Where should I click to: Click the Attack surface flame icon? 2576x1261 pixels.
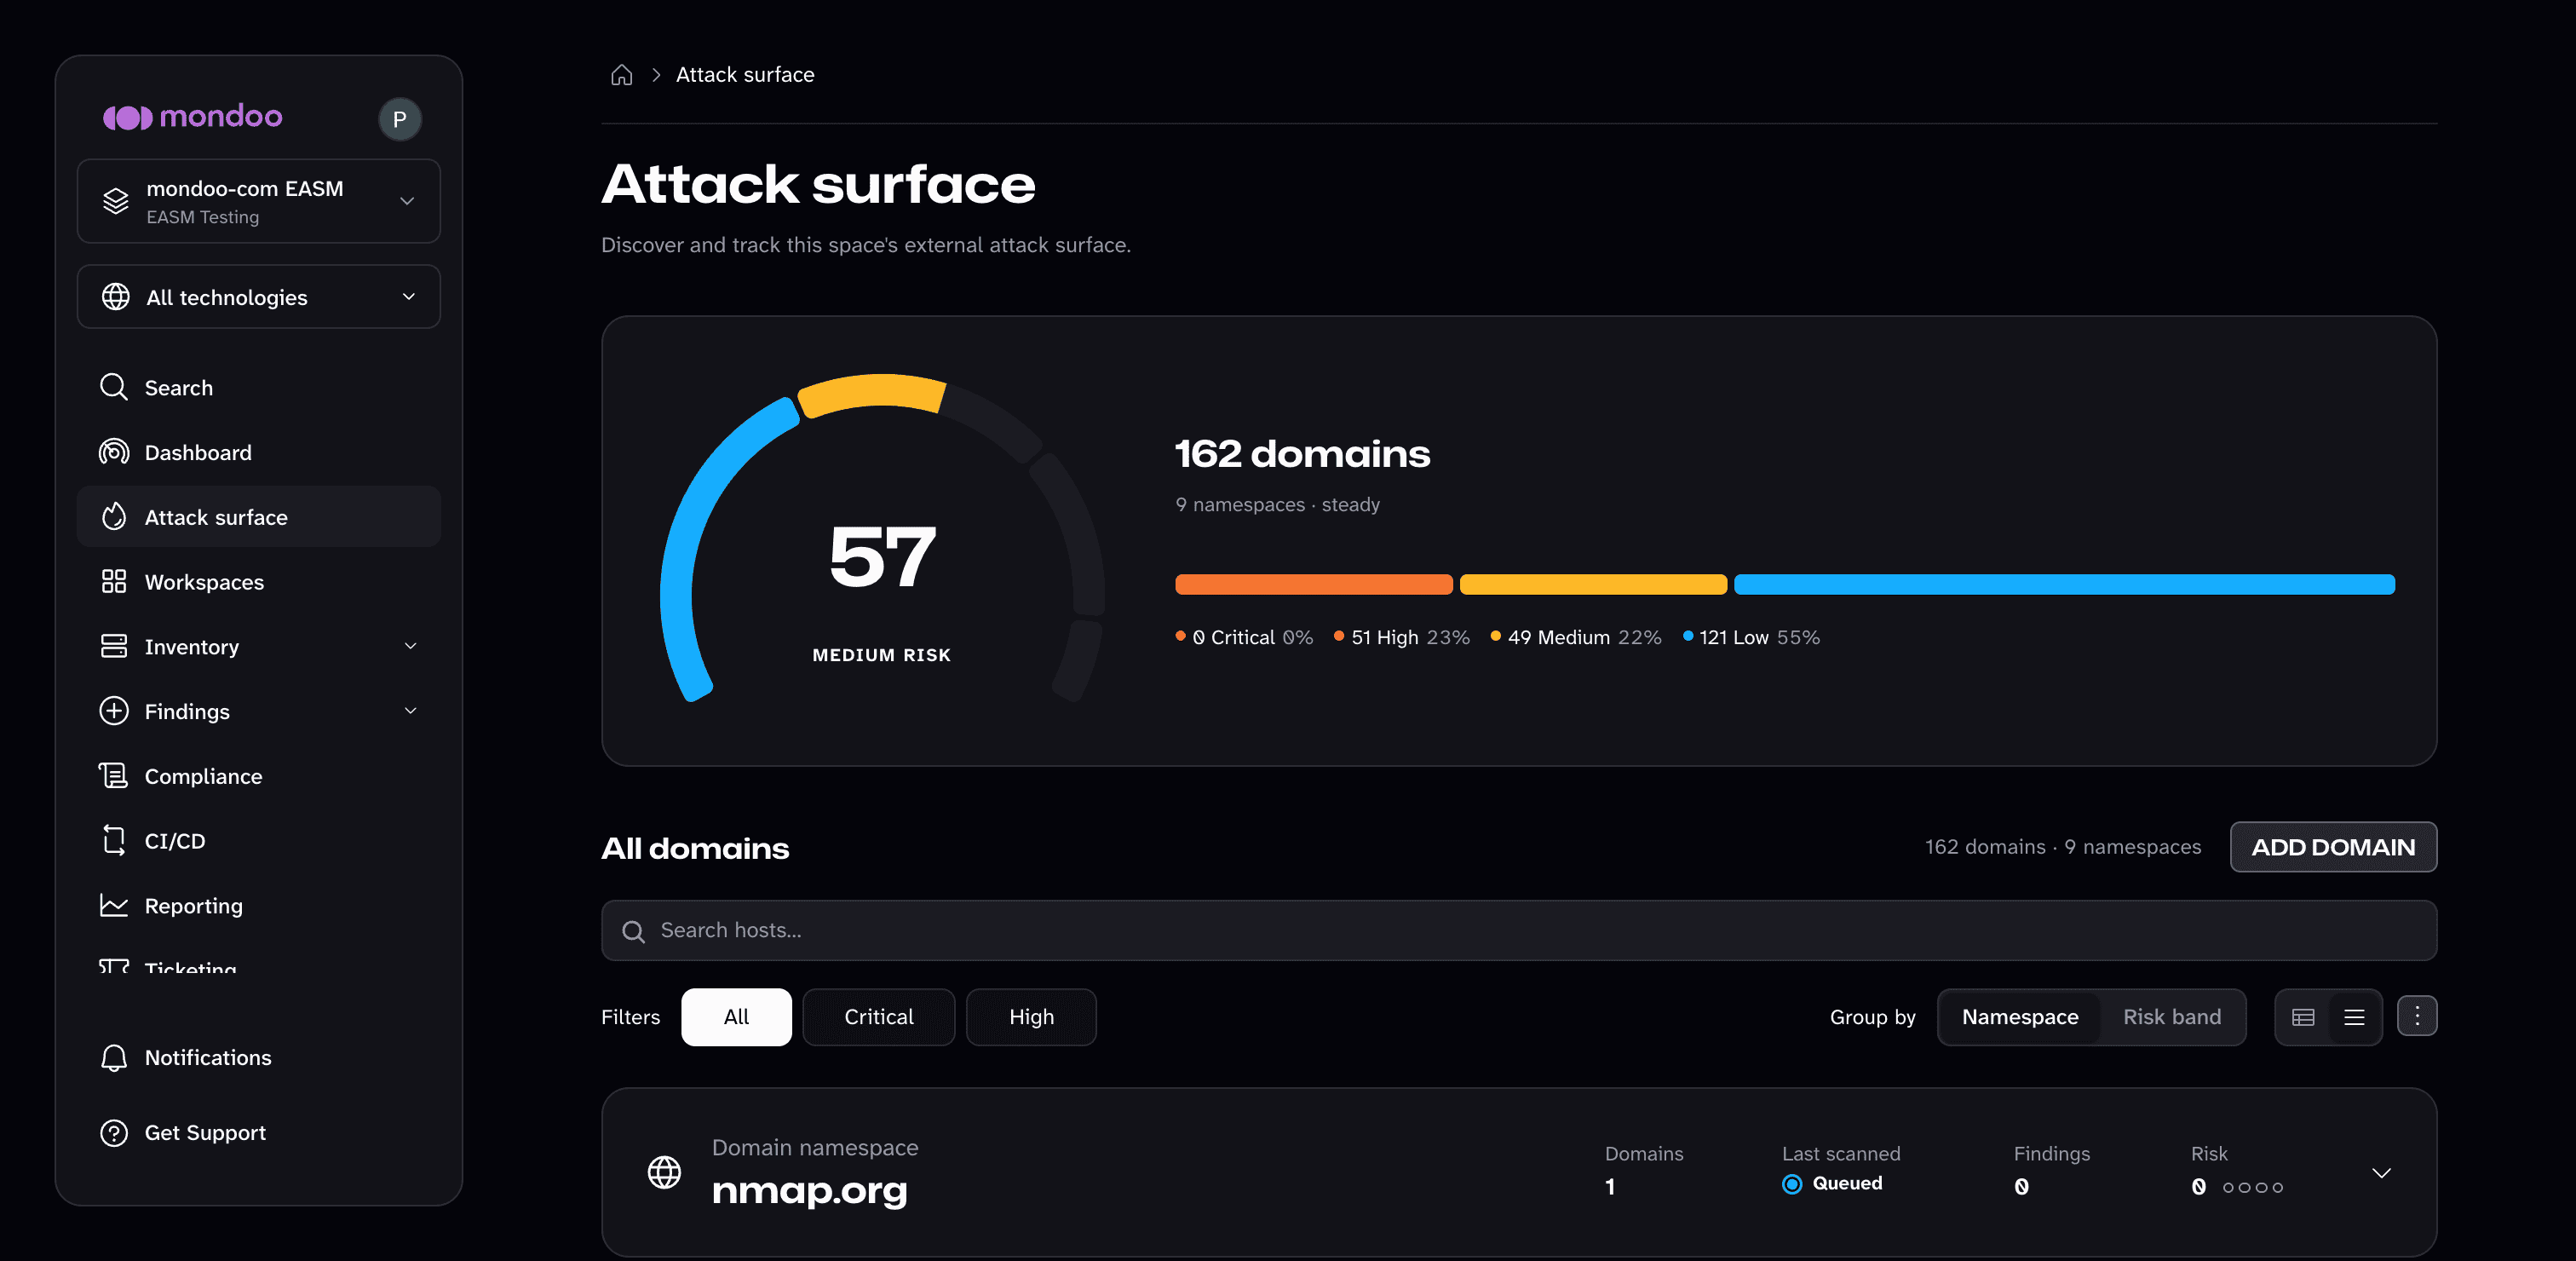click(x=114, y=517)
